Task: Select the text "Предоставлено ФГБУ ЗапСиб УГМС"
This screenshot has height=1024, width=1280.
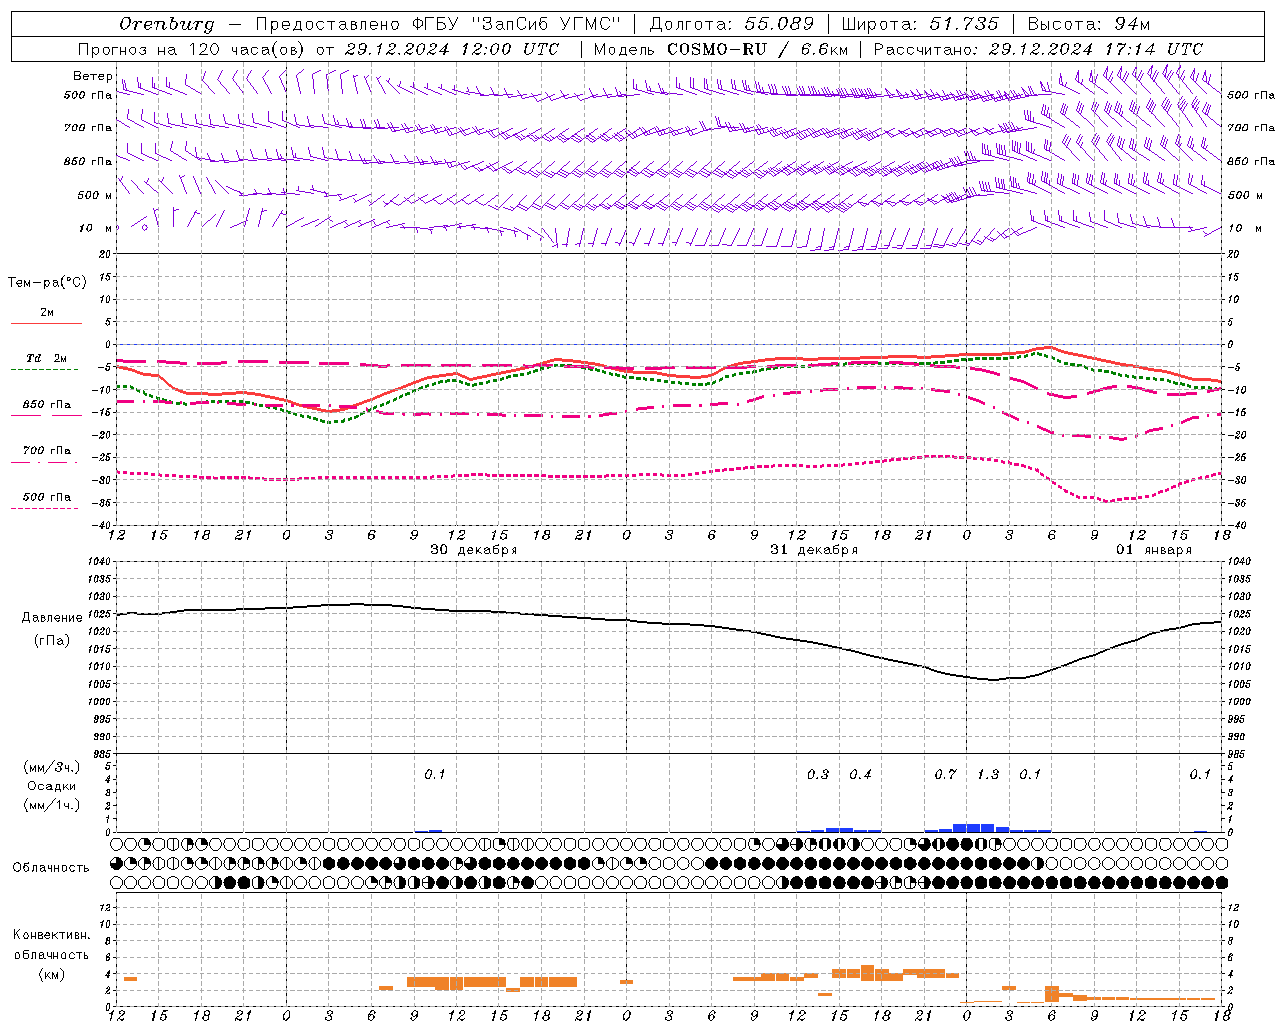Action: (438, 24)
